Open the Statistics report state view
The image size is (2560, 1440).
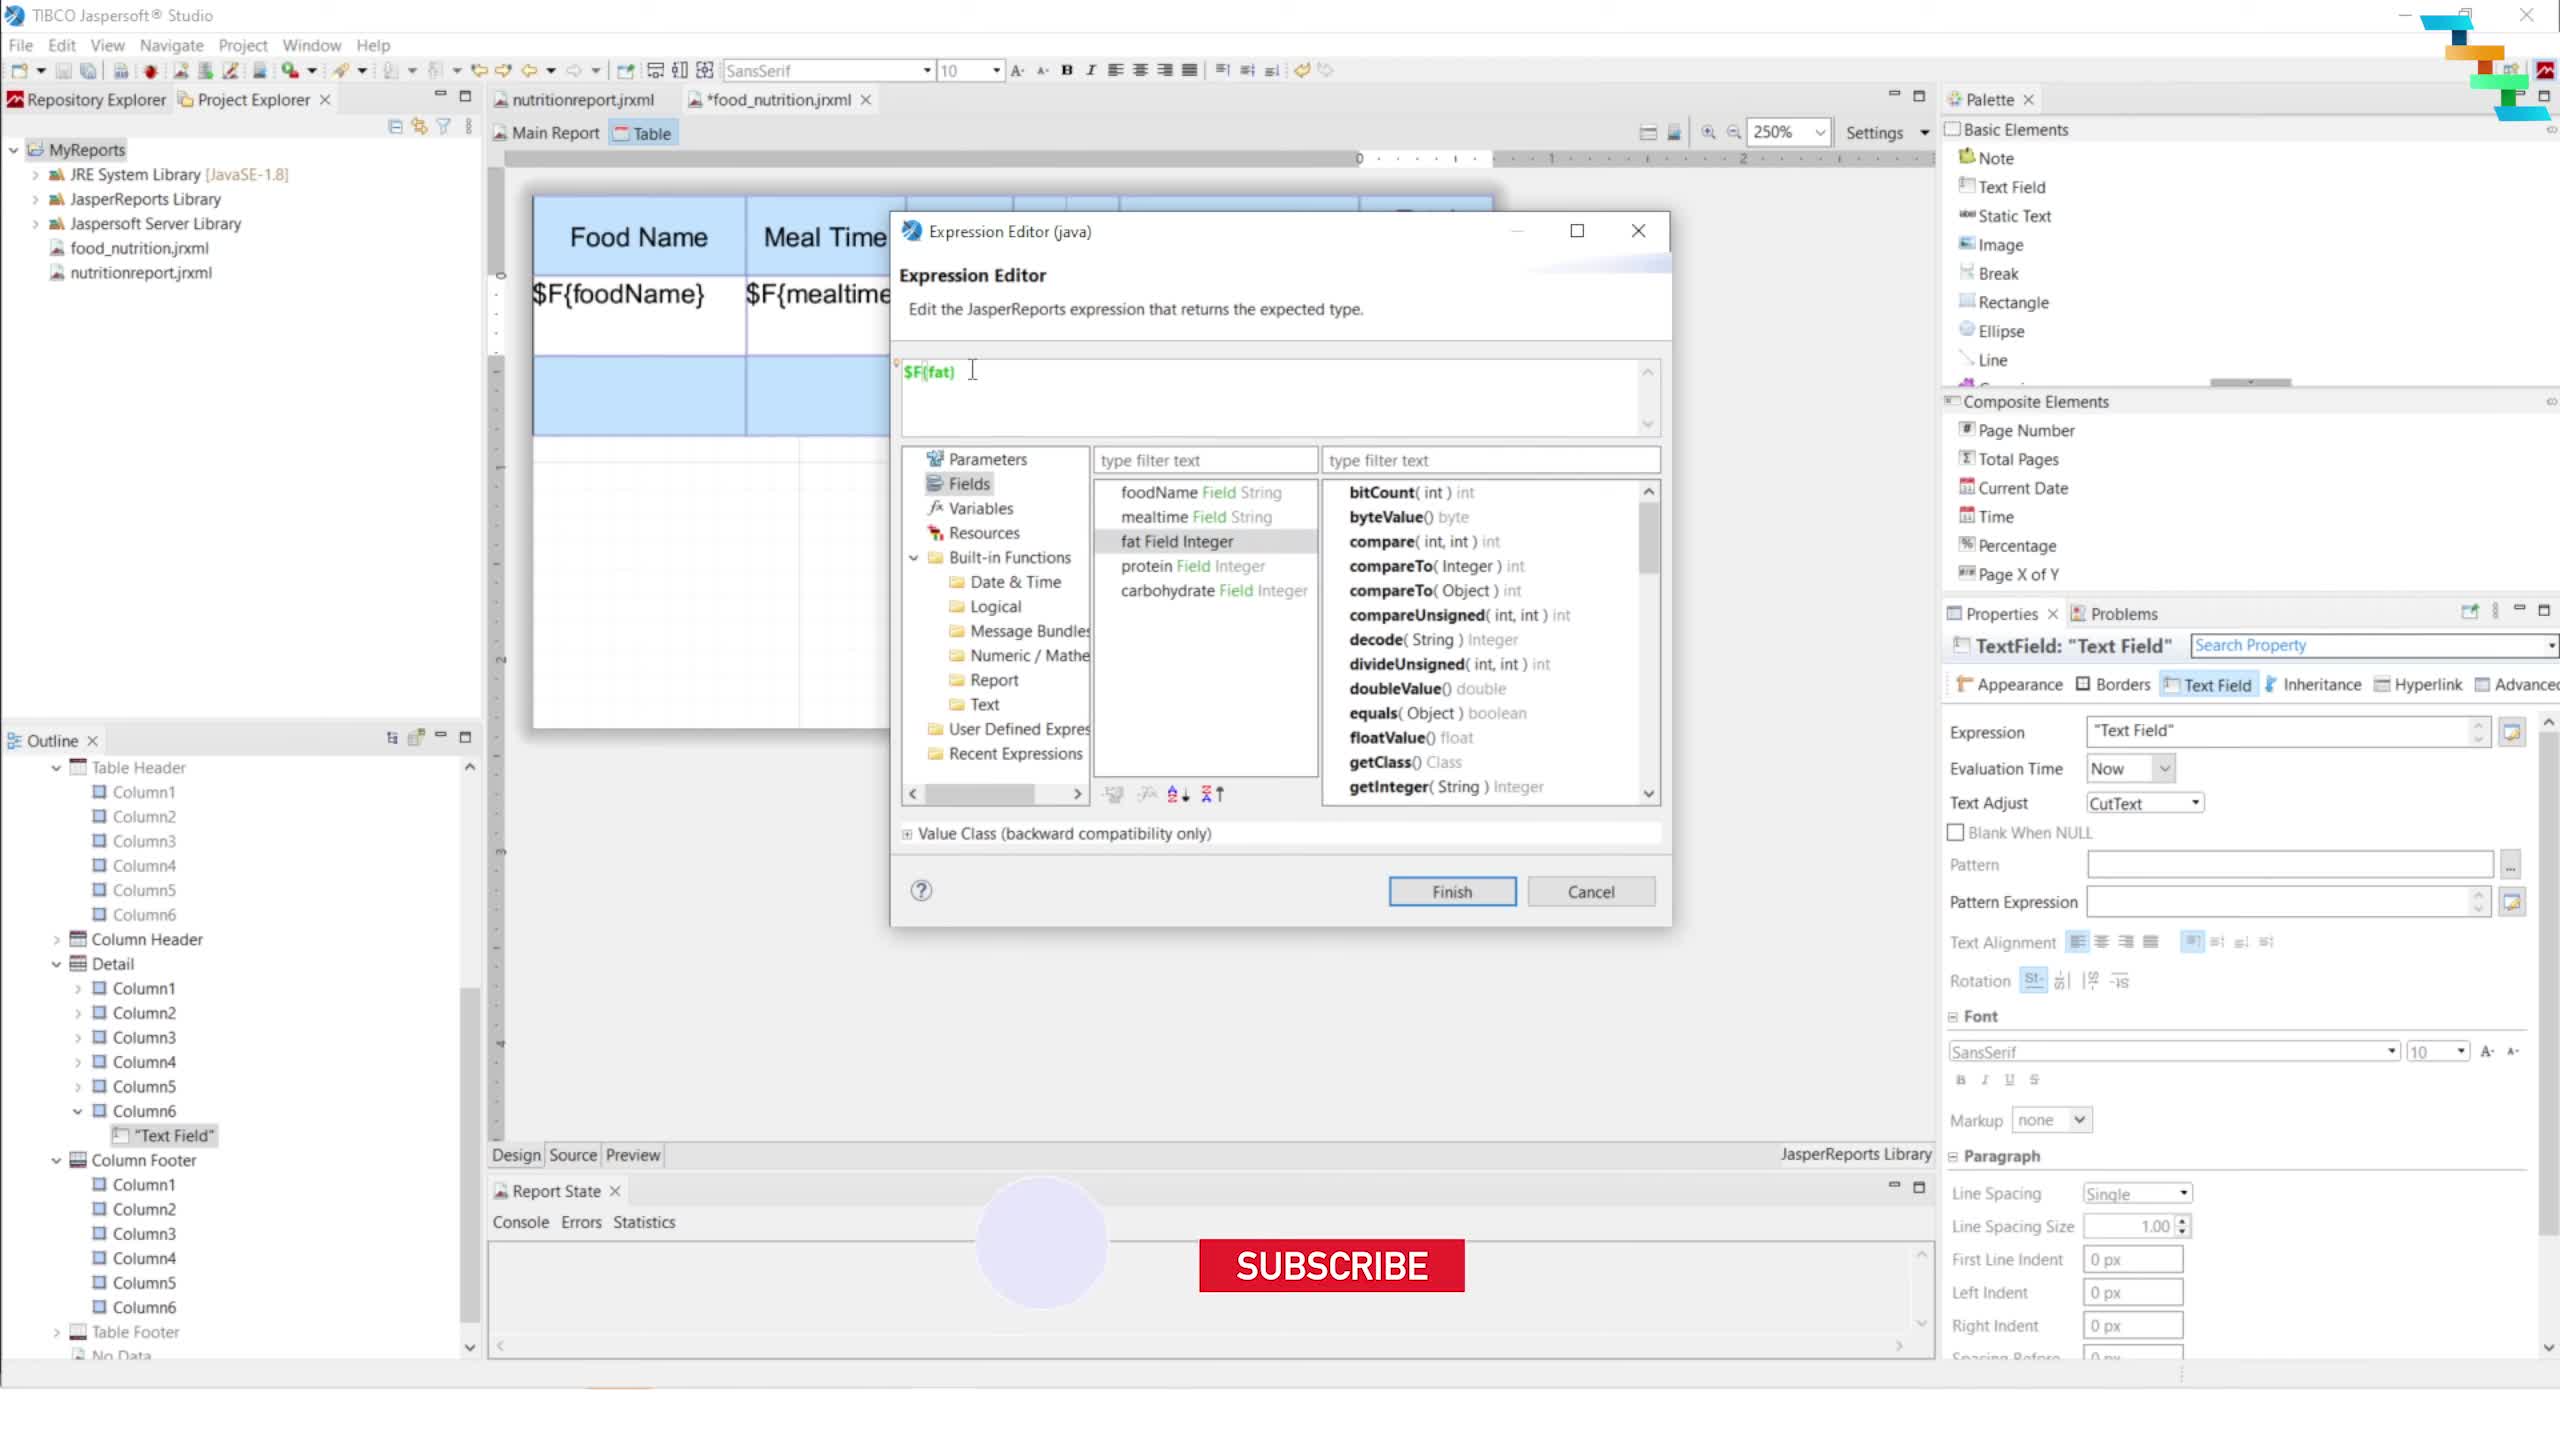tap(644, 1222)
